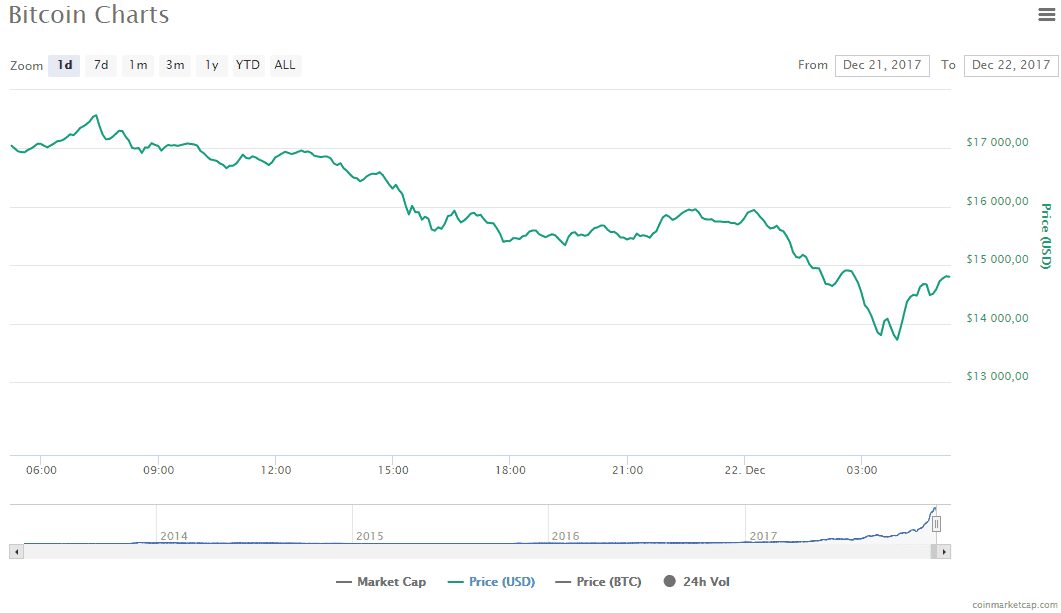This screenshot has height=613, width=1061.
Task: Choose the YTD zoom option
Action: point(248,65)
